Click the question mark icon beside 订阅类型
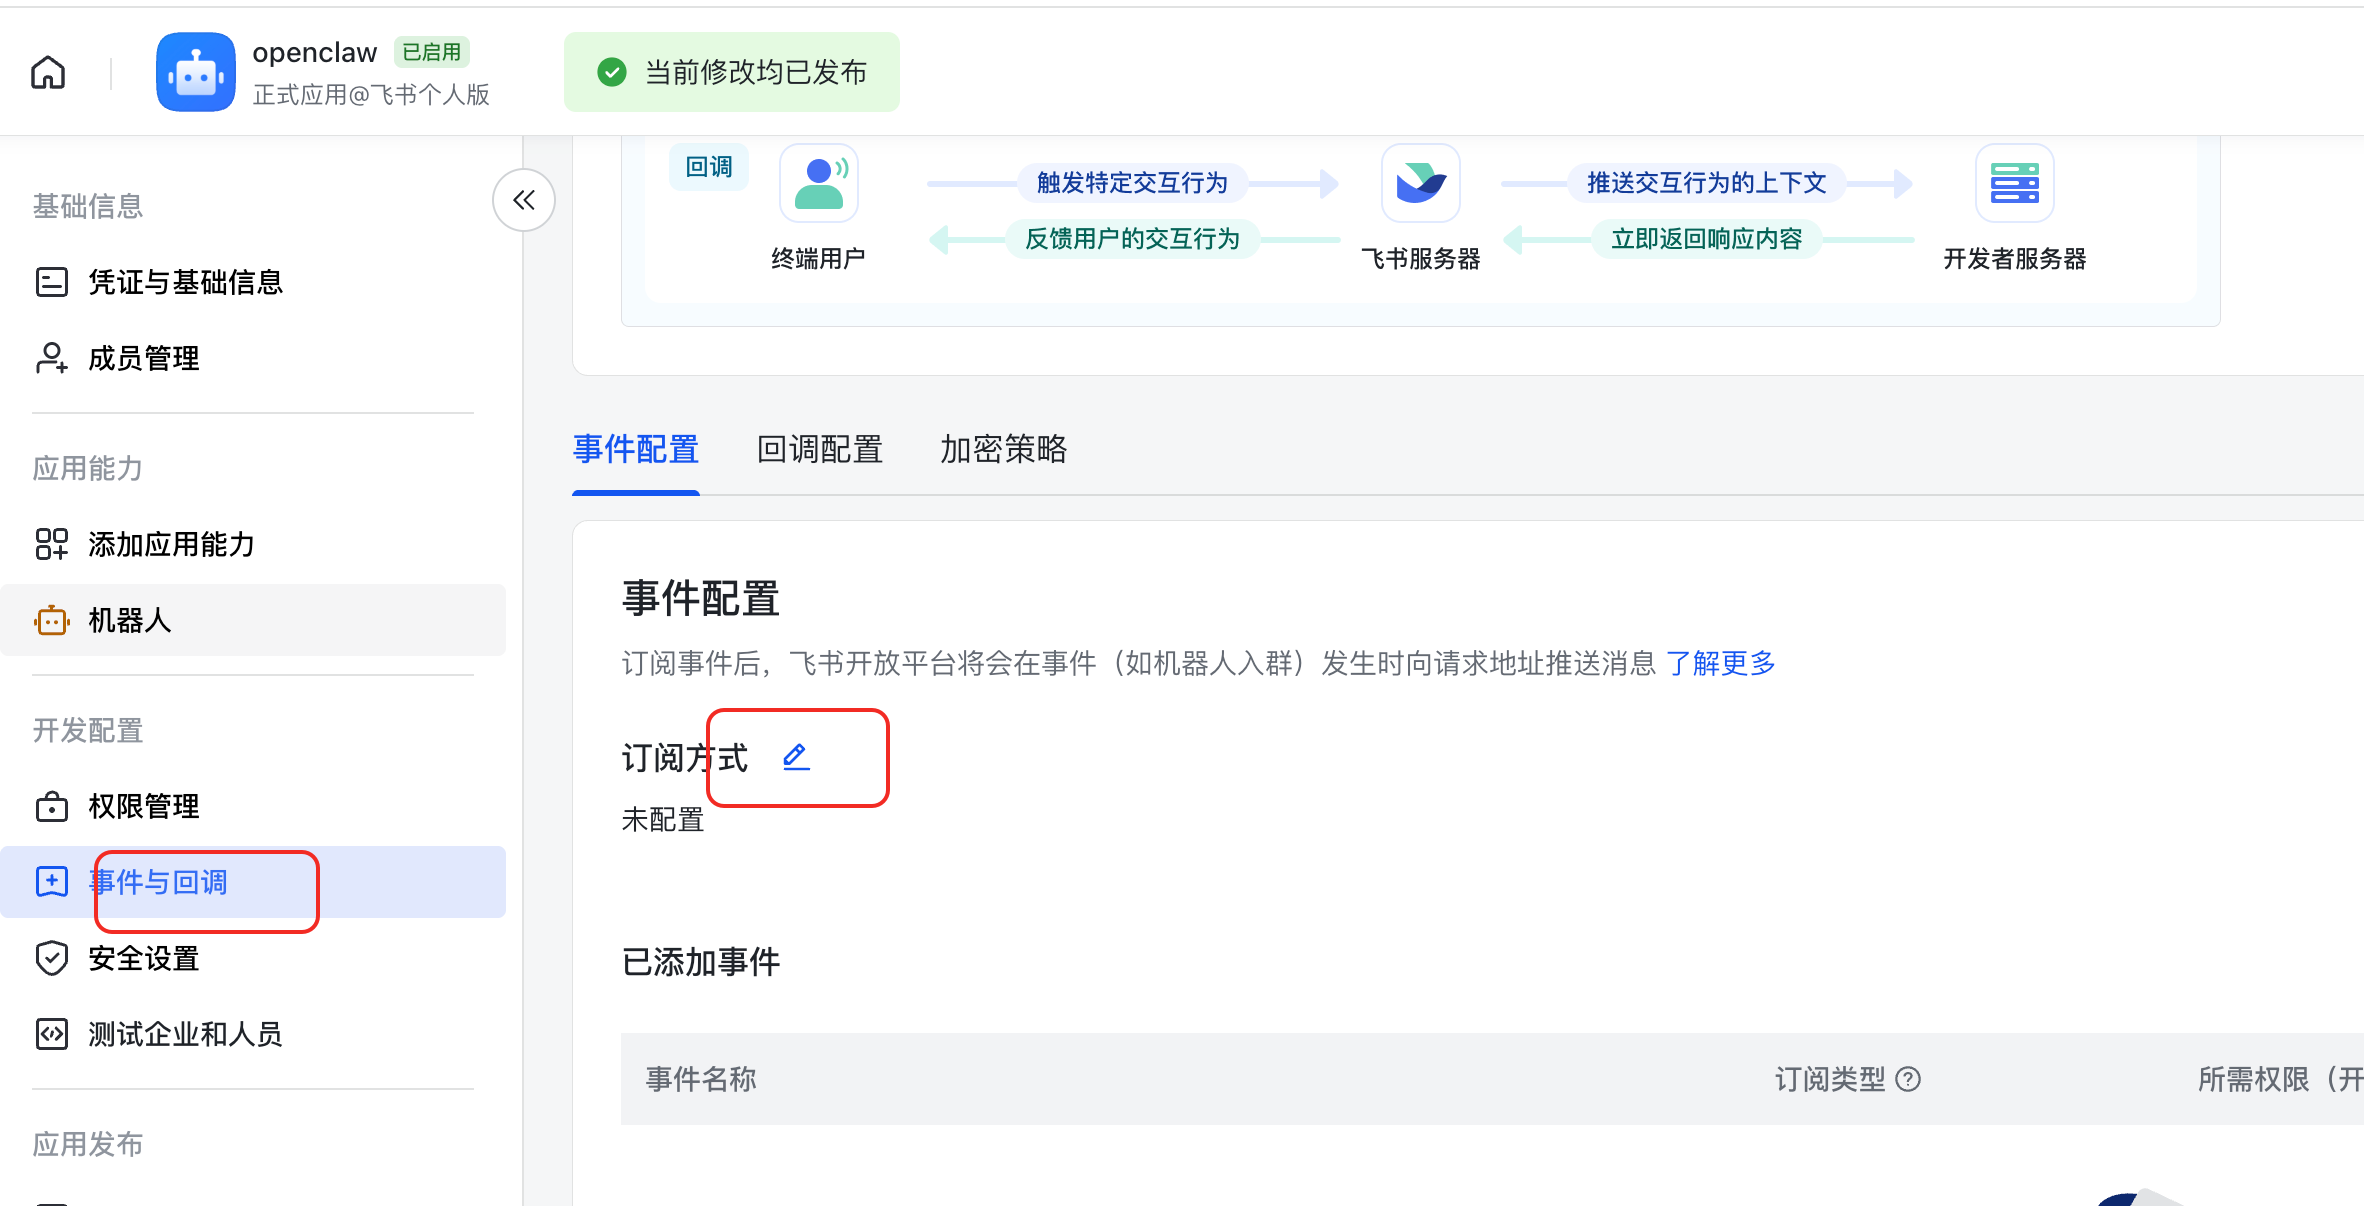 (x=1908, y=1079)
